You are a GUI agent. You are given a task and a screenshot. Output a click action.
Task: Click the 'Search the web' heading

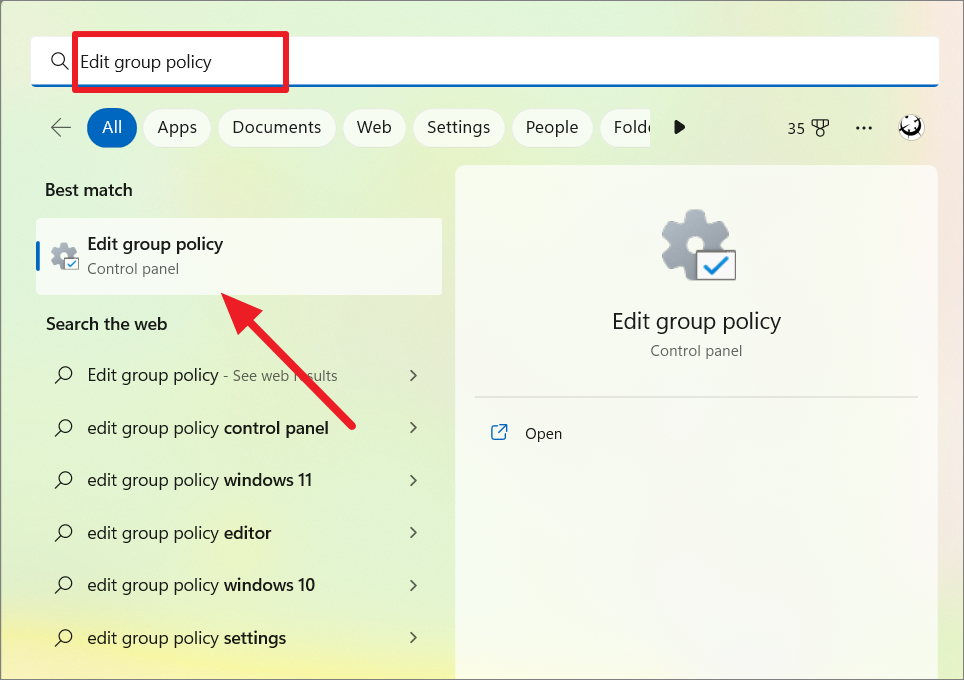click(x=106, y=324)
